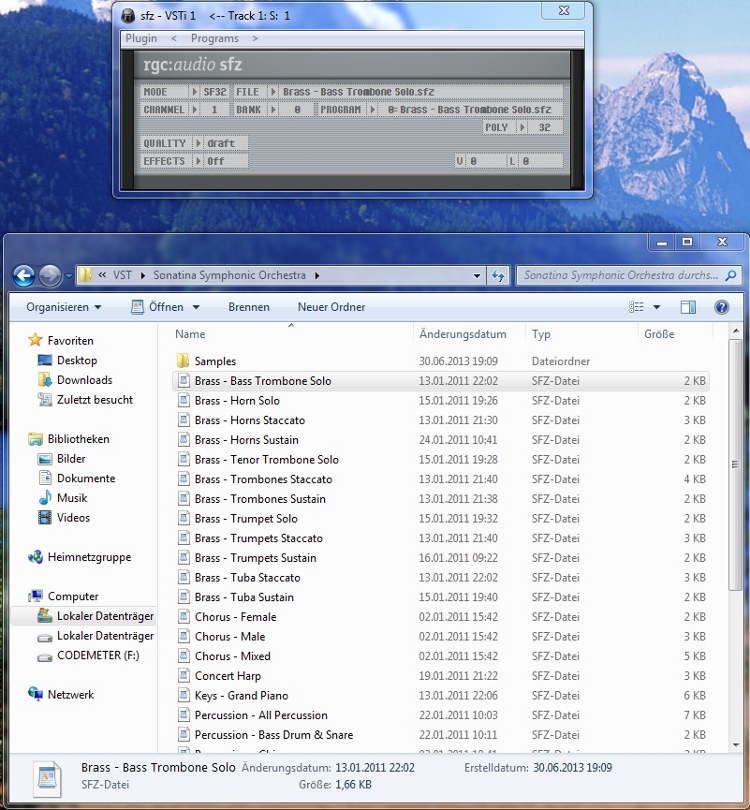
Task: Open Help with the question mark icon
Action: (721, 307)
